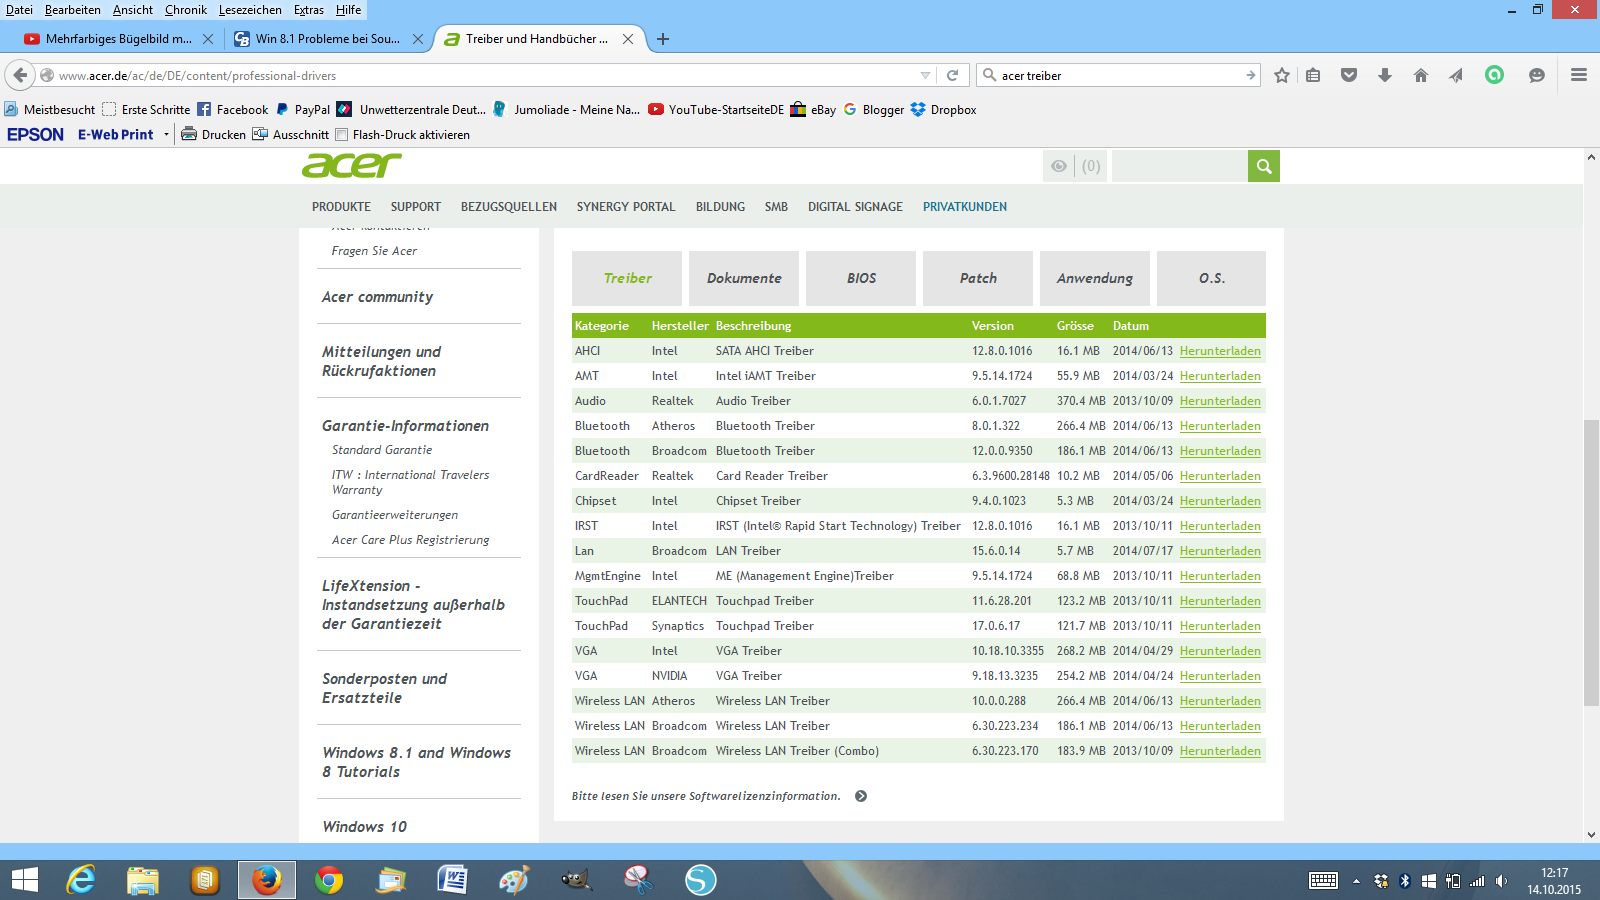This screenshot has width=1600, height=900.
Task: Open the chat bubble toolbar icon
Action: [x=1537, y=75]
